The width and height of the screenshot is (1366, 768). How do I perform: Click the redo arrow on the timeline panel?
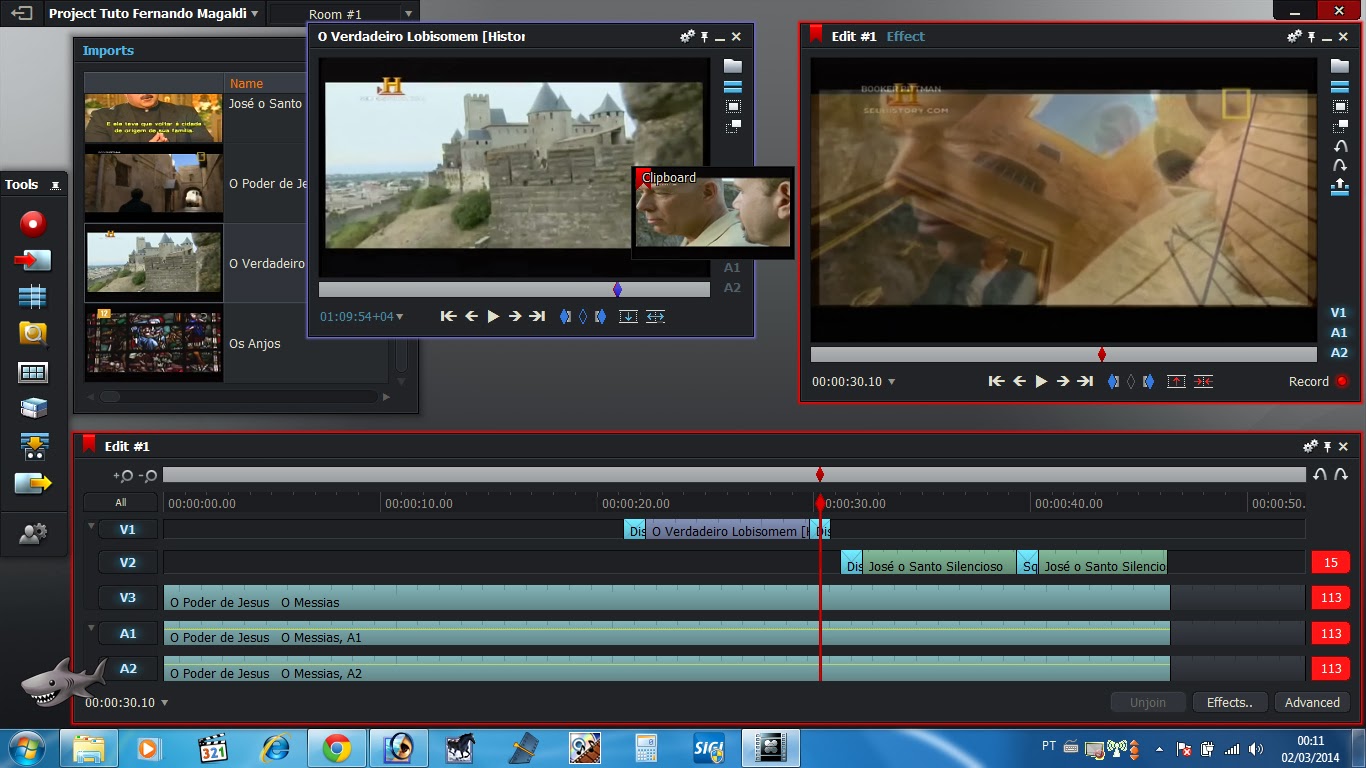point(1341,475)
